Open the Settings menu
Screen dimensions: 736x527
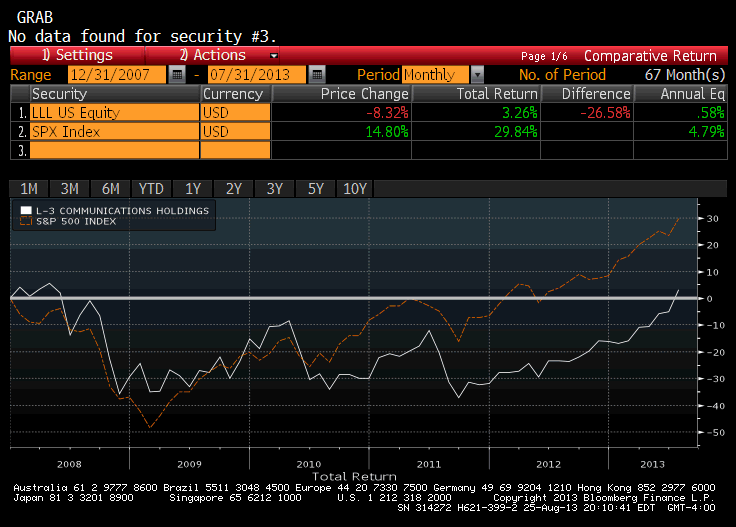[x=77, y=55]
